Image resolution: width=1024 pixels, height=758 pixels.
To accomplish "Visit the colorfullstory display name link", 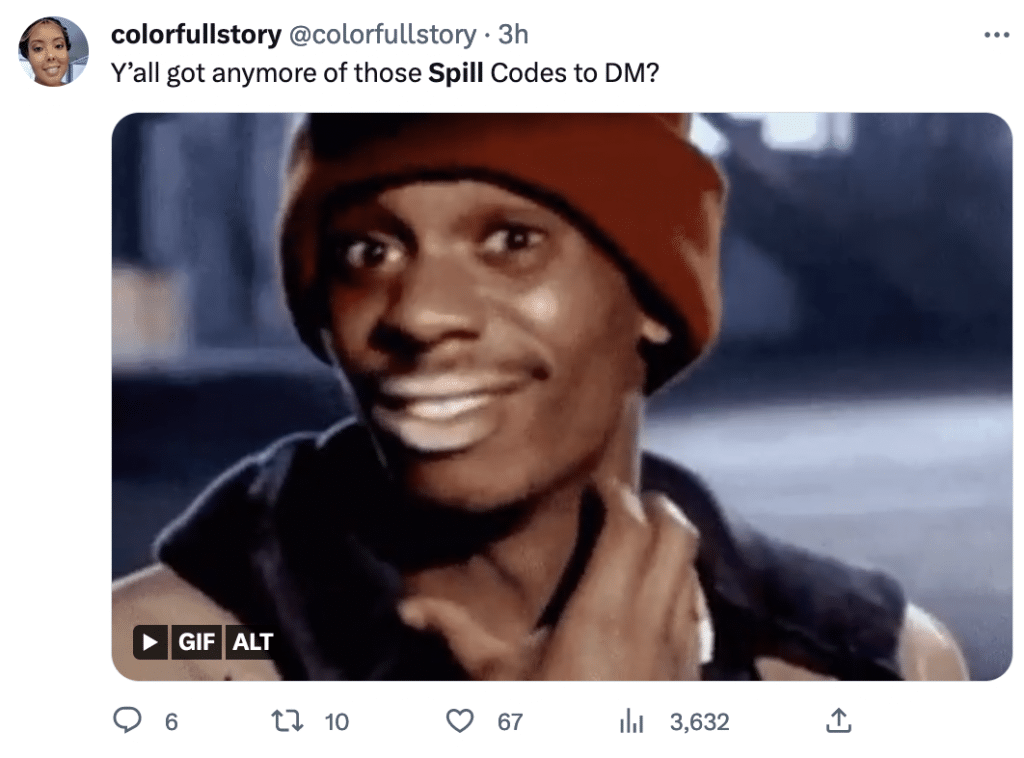I will (x=196, y=35).
